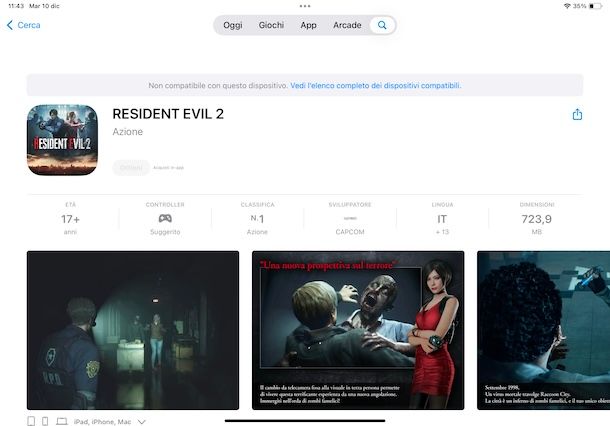Open the Arcade tab

(347, 25)
